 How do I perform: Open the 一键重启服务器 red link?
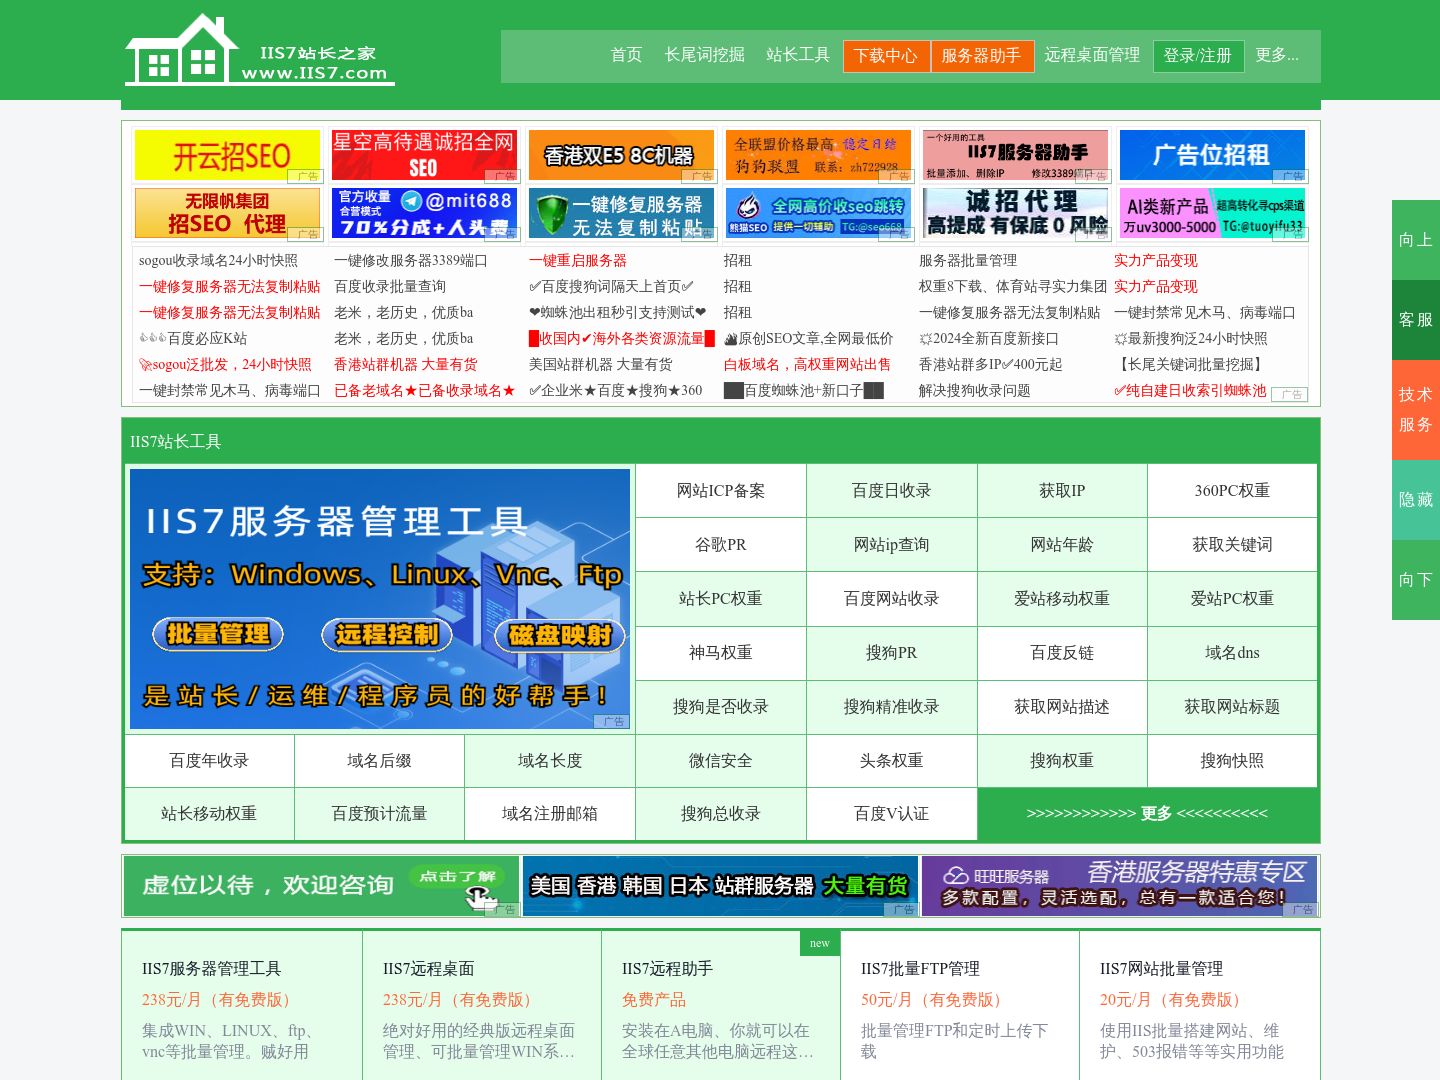578,260
